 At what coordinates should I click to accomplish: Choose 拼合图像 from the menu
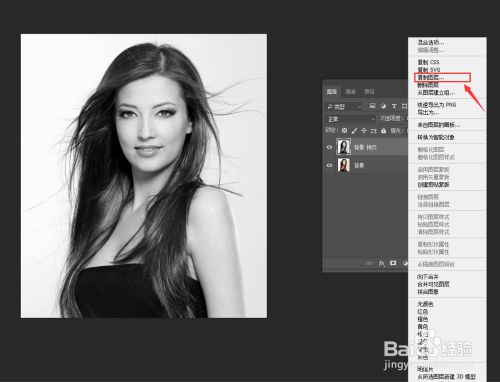pyautogui.click(x=428, y=292)
